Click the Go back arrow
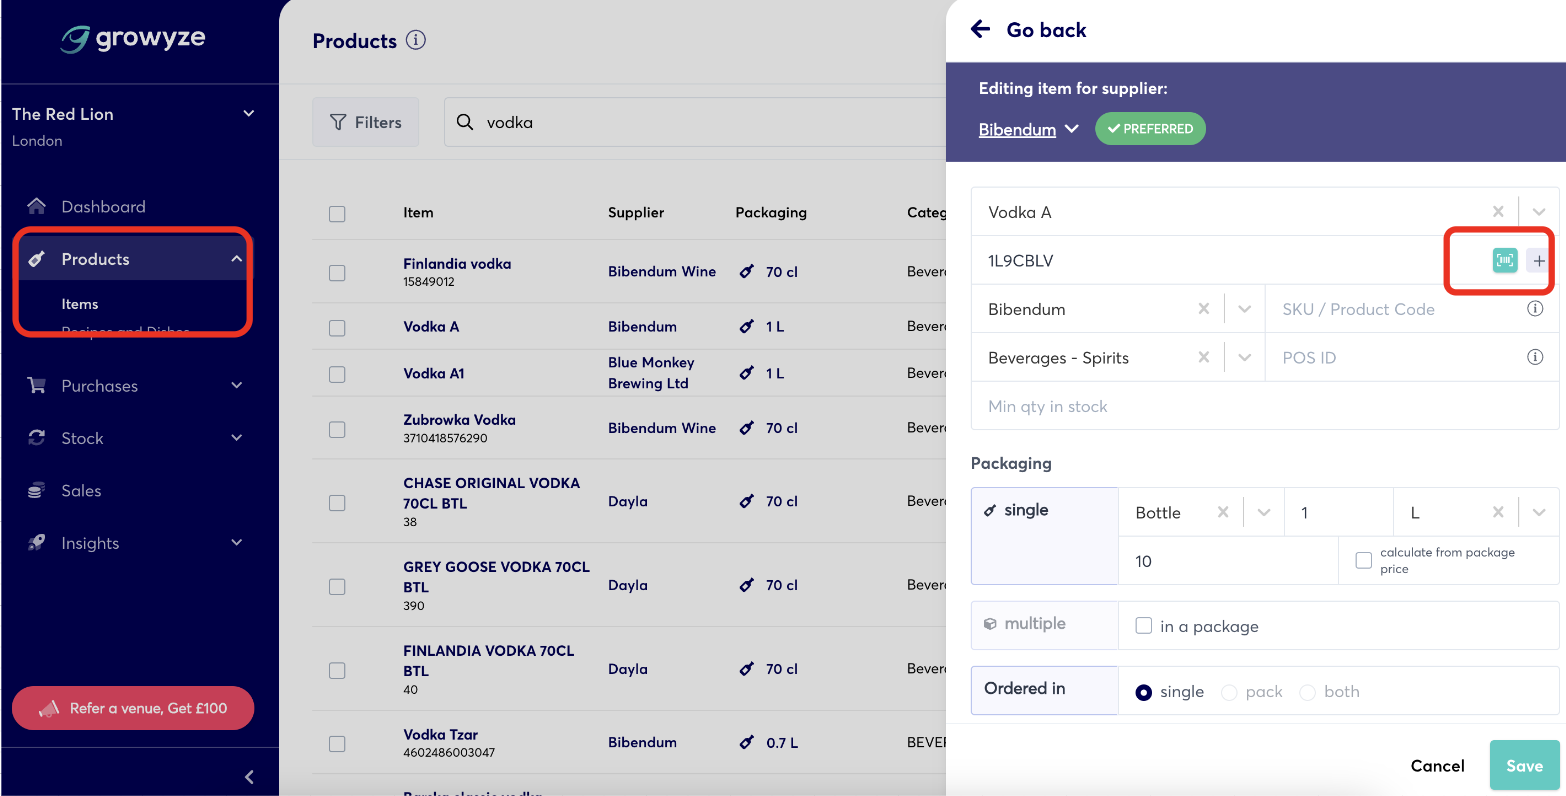Viewport: 1566px width, 796px height. pyautogui.click(x=980, y=29)
